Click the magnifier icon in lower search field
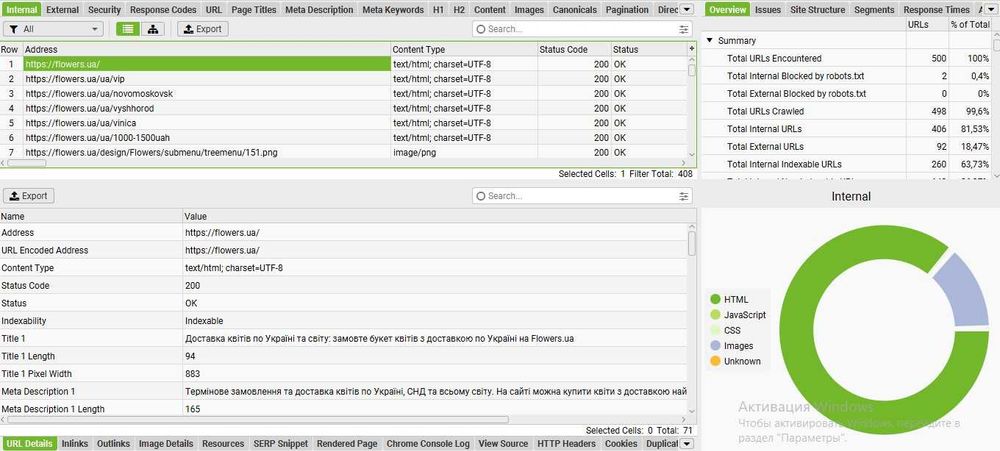 tap(481, 196)
